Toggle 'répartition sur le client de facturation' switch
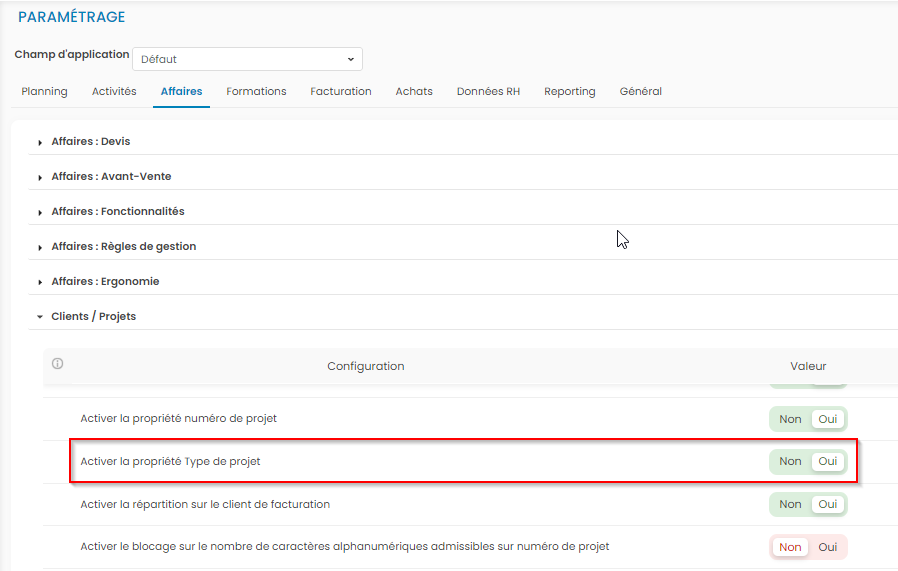 click(808, 505)
